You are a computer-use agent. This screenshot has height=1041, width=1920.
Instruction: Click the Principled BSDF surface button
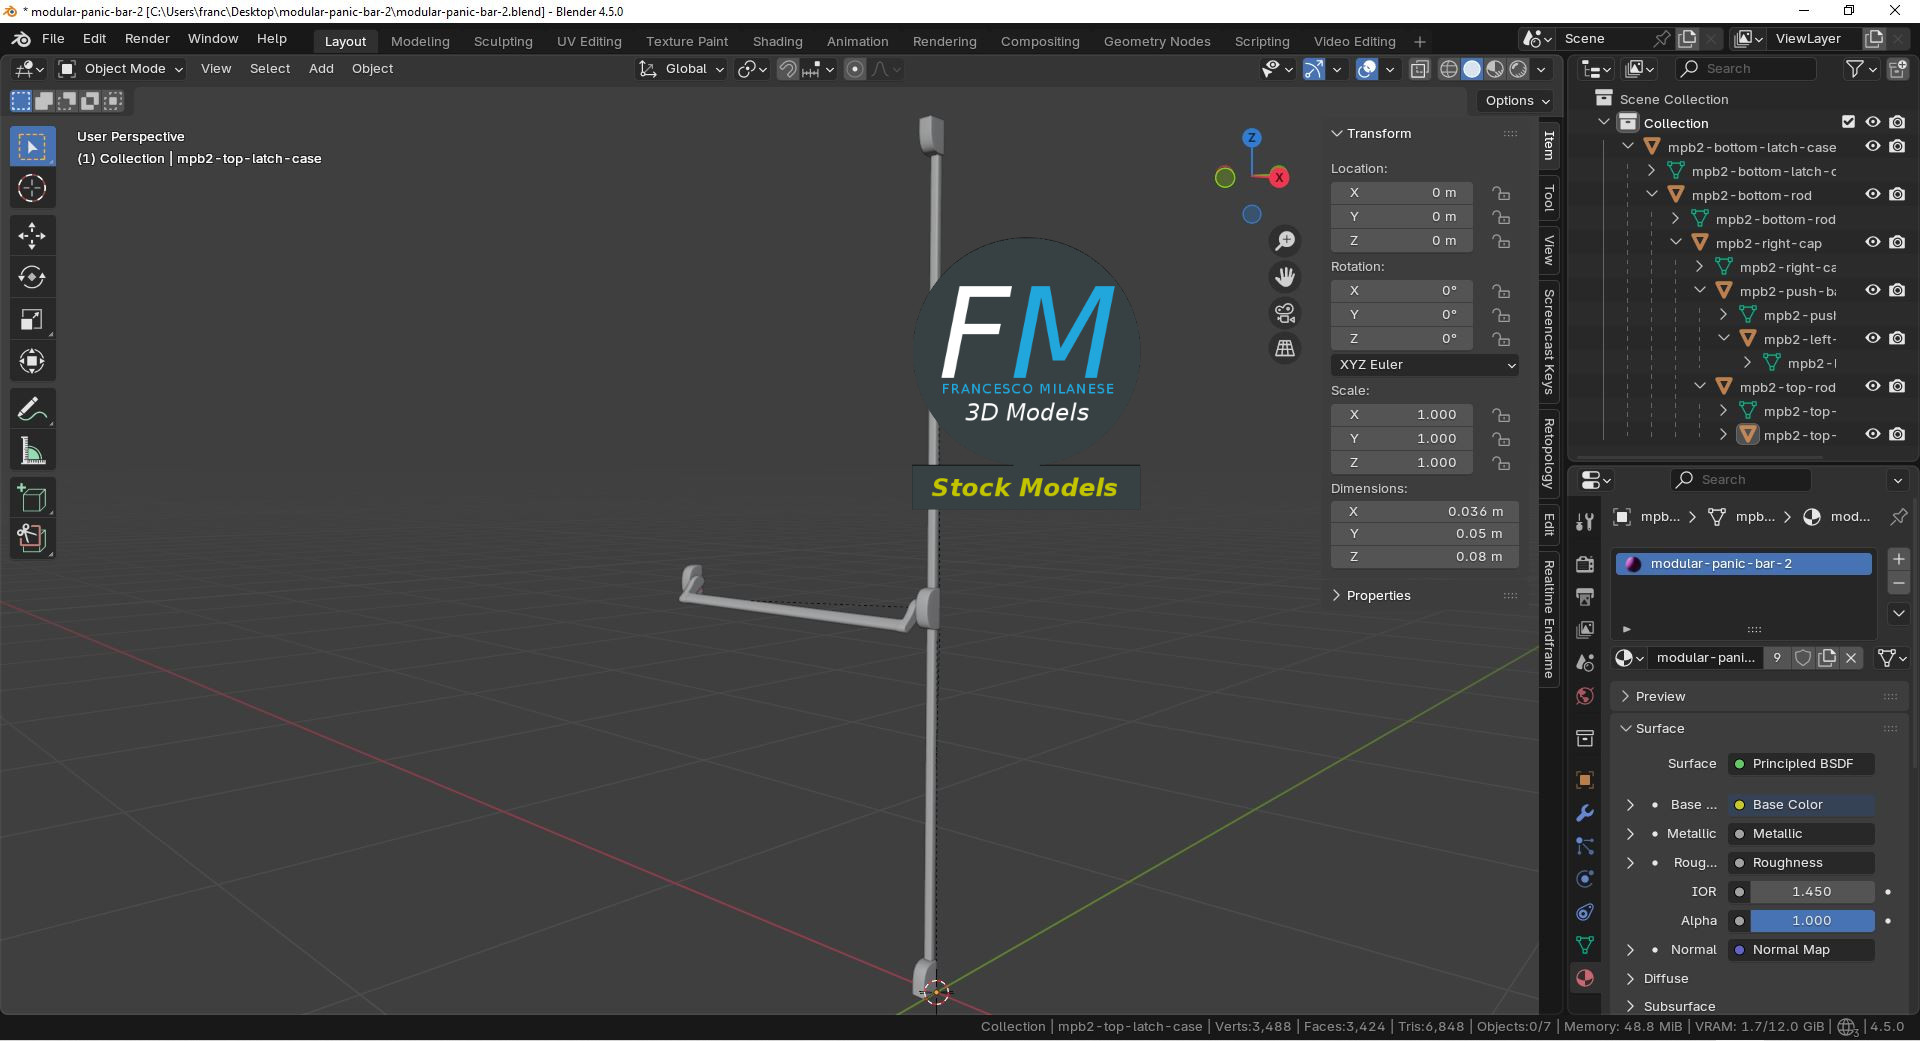[x=1801, y=764]
